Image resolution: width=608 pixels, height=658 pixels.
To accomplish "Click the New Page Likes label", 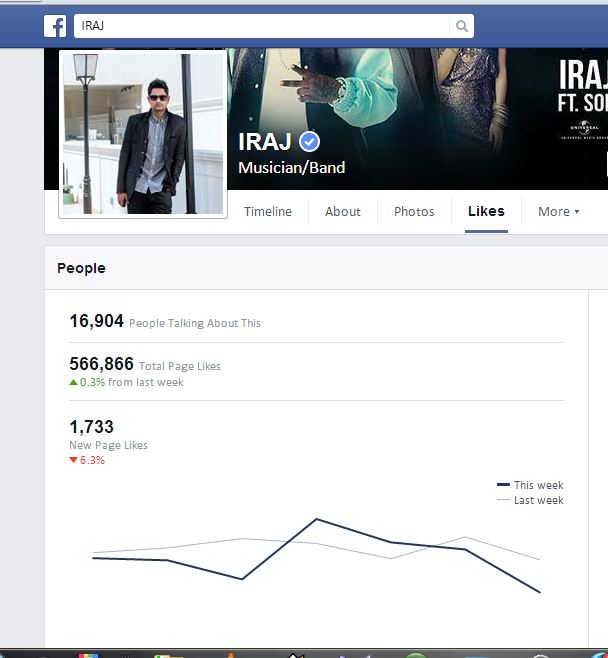I will 108,445.
